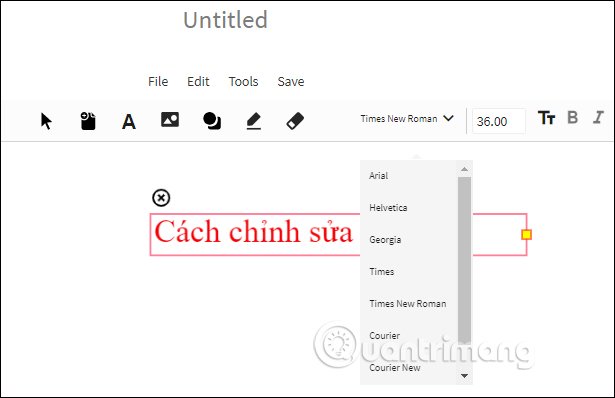Click the Untitled document title

(x=226, y=20)
